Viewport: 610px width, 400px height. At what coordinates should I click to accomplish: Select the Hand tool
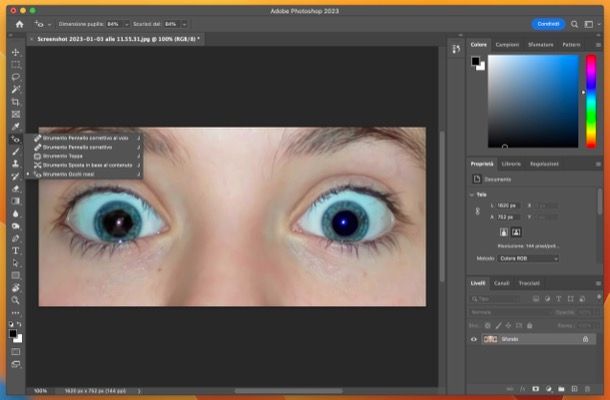[x=15, y=287]
